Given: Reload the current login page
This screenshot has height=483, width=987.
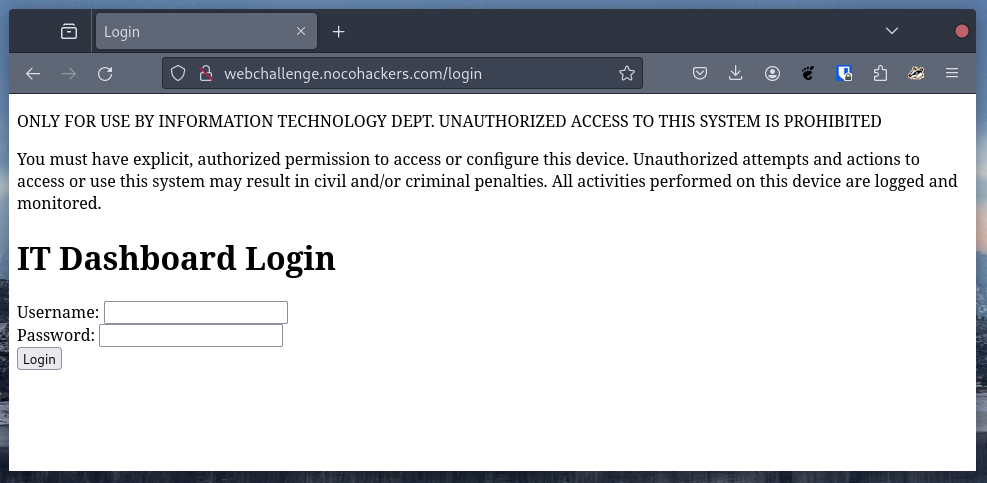Looking at the screenshot, I should coord(105,73).
